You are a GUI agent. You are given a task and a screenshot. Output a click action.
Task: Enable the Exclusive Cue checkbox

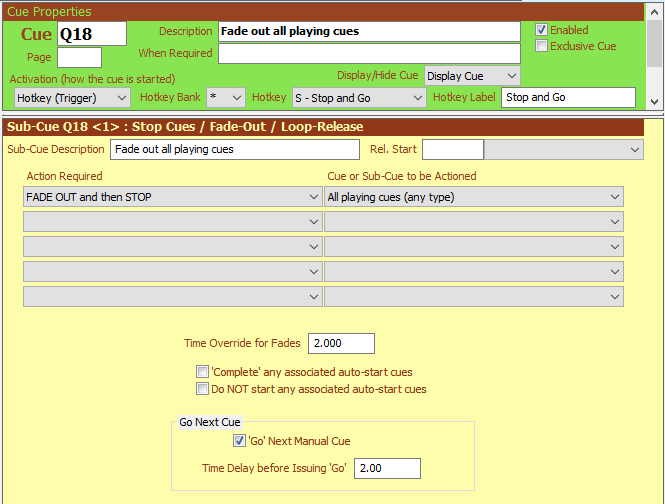pyautogui.click(x=542, y=46)
